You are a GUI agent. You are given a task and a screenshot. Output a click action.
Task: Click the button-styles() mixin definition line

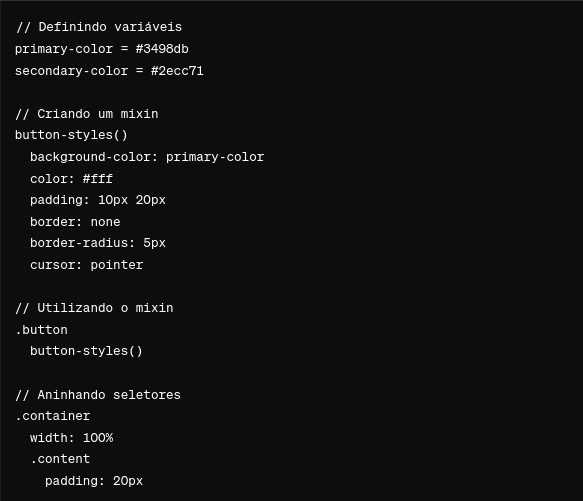[x=71, y=135]
